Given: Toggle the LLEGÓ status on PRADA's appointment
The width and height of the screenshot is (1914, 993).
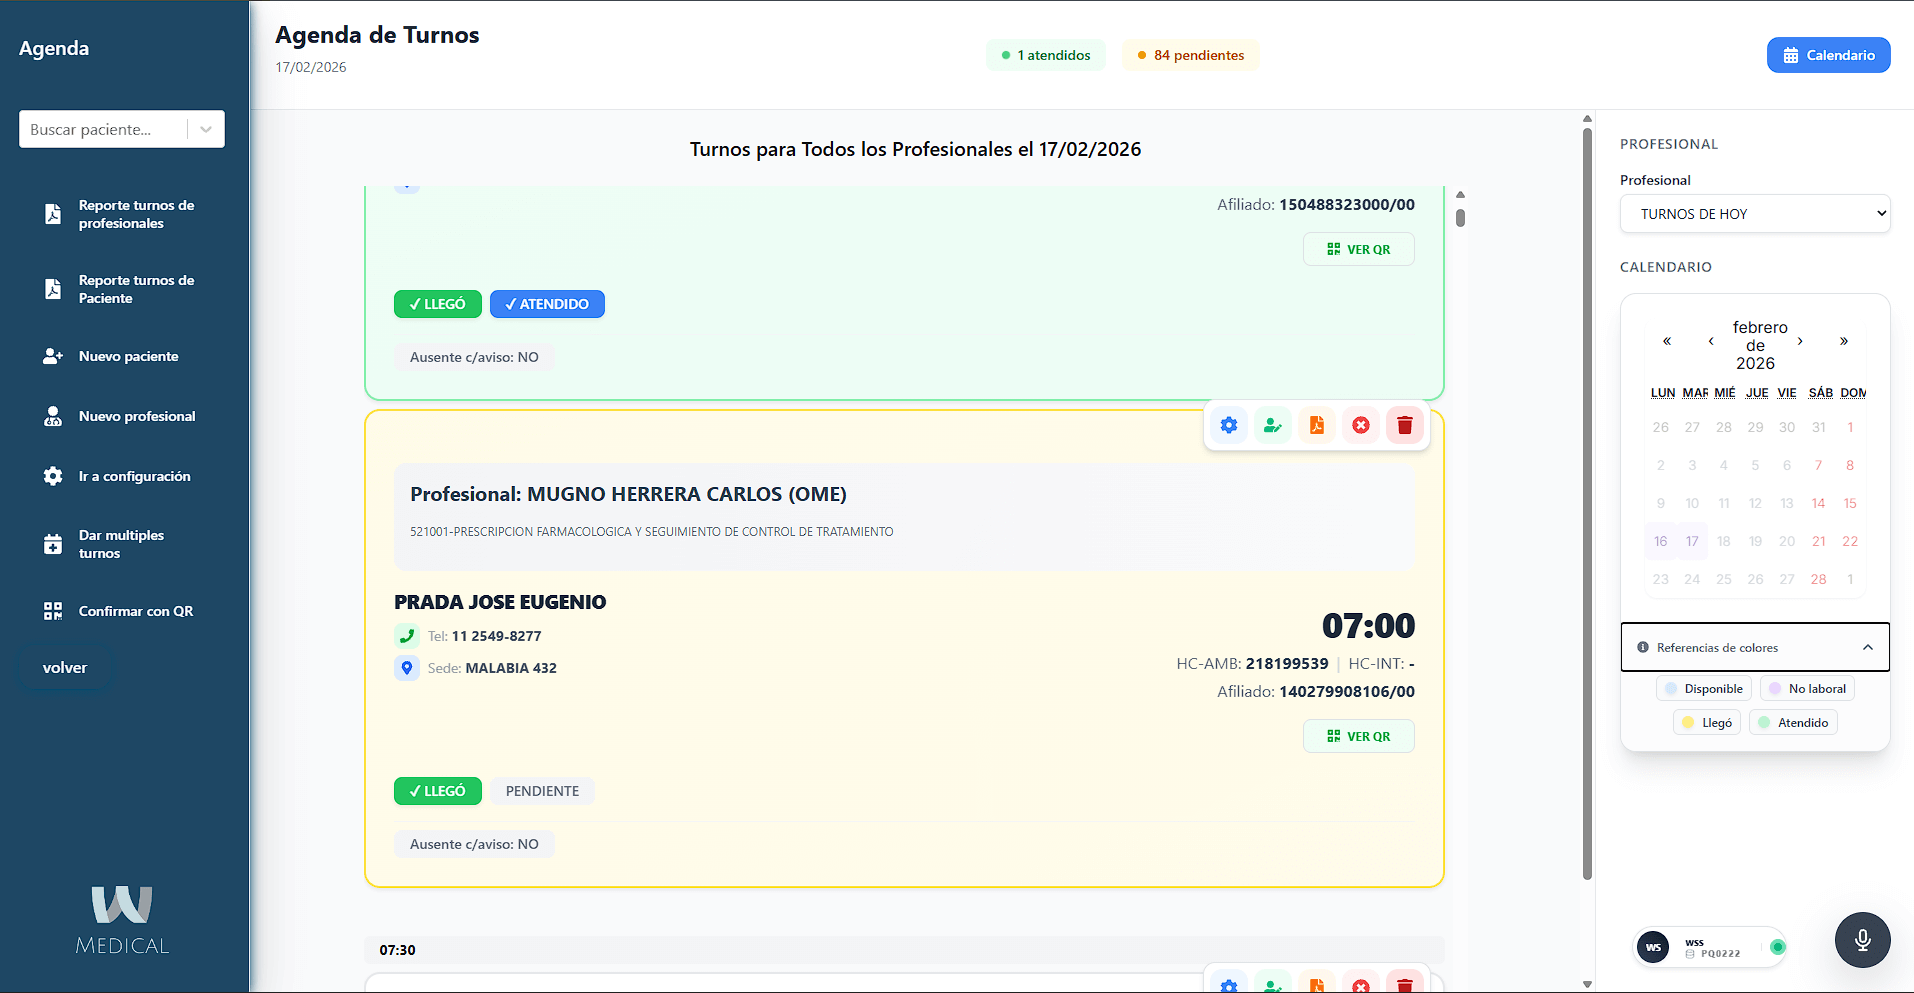Looking at the screenshot, I should pos(437,791).
